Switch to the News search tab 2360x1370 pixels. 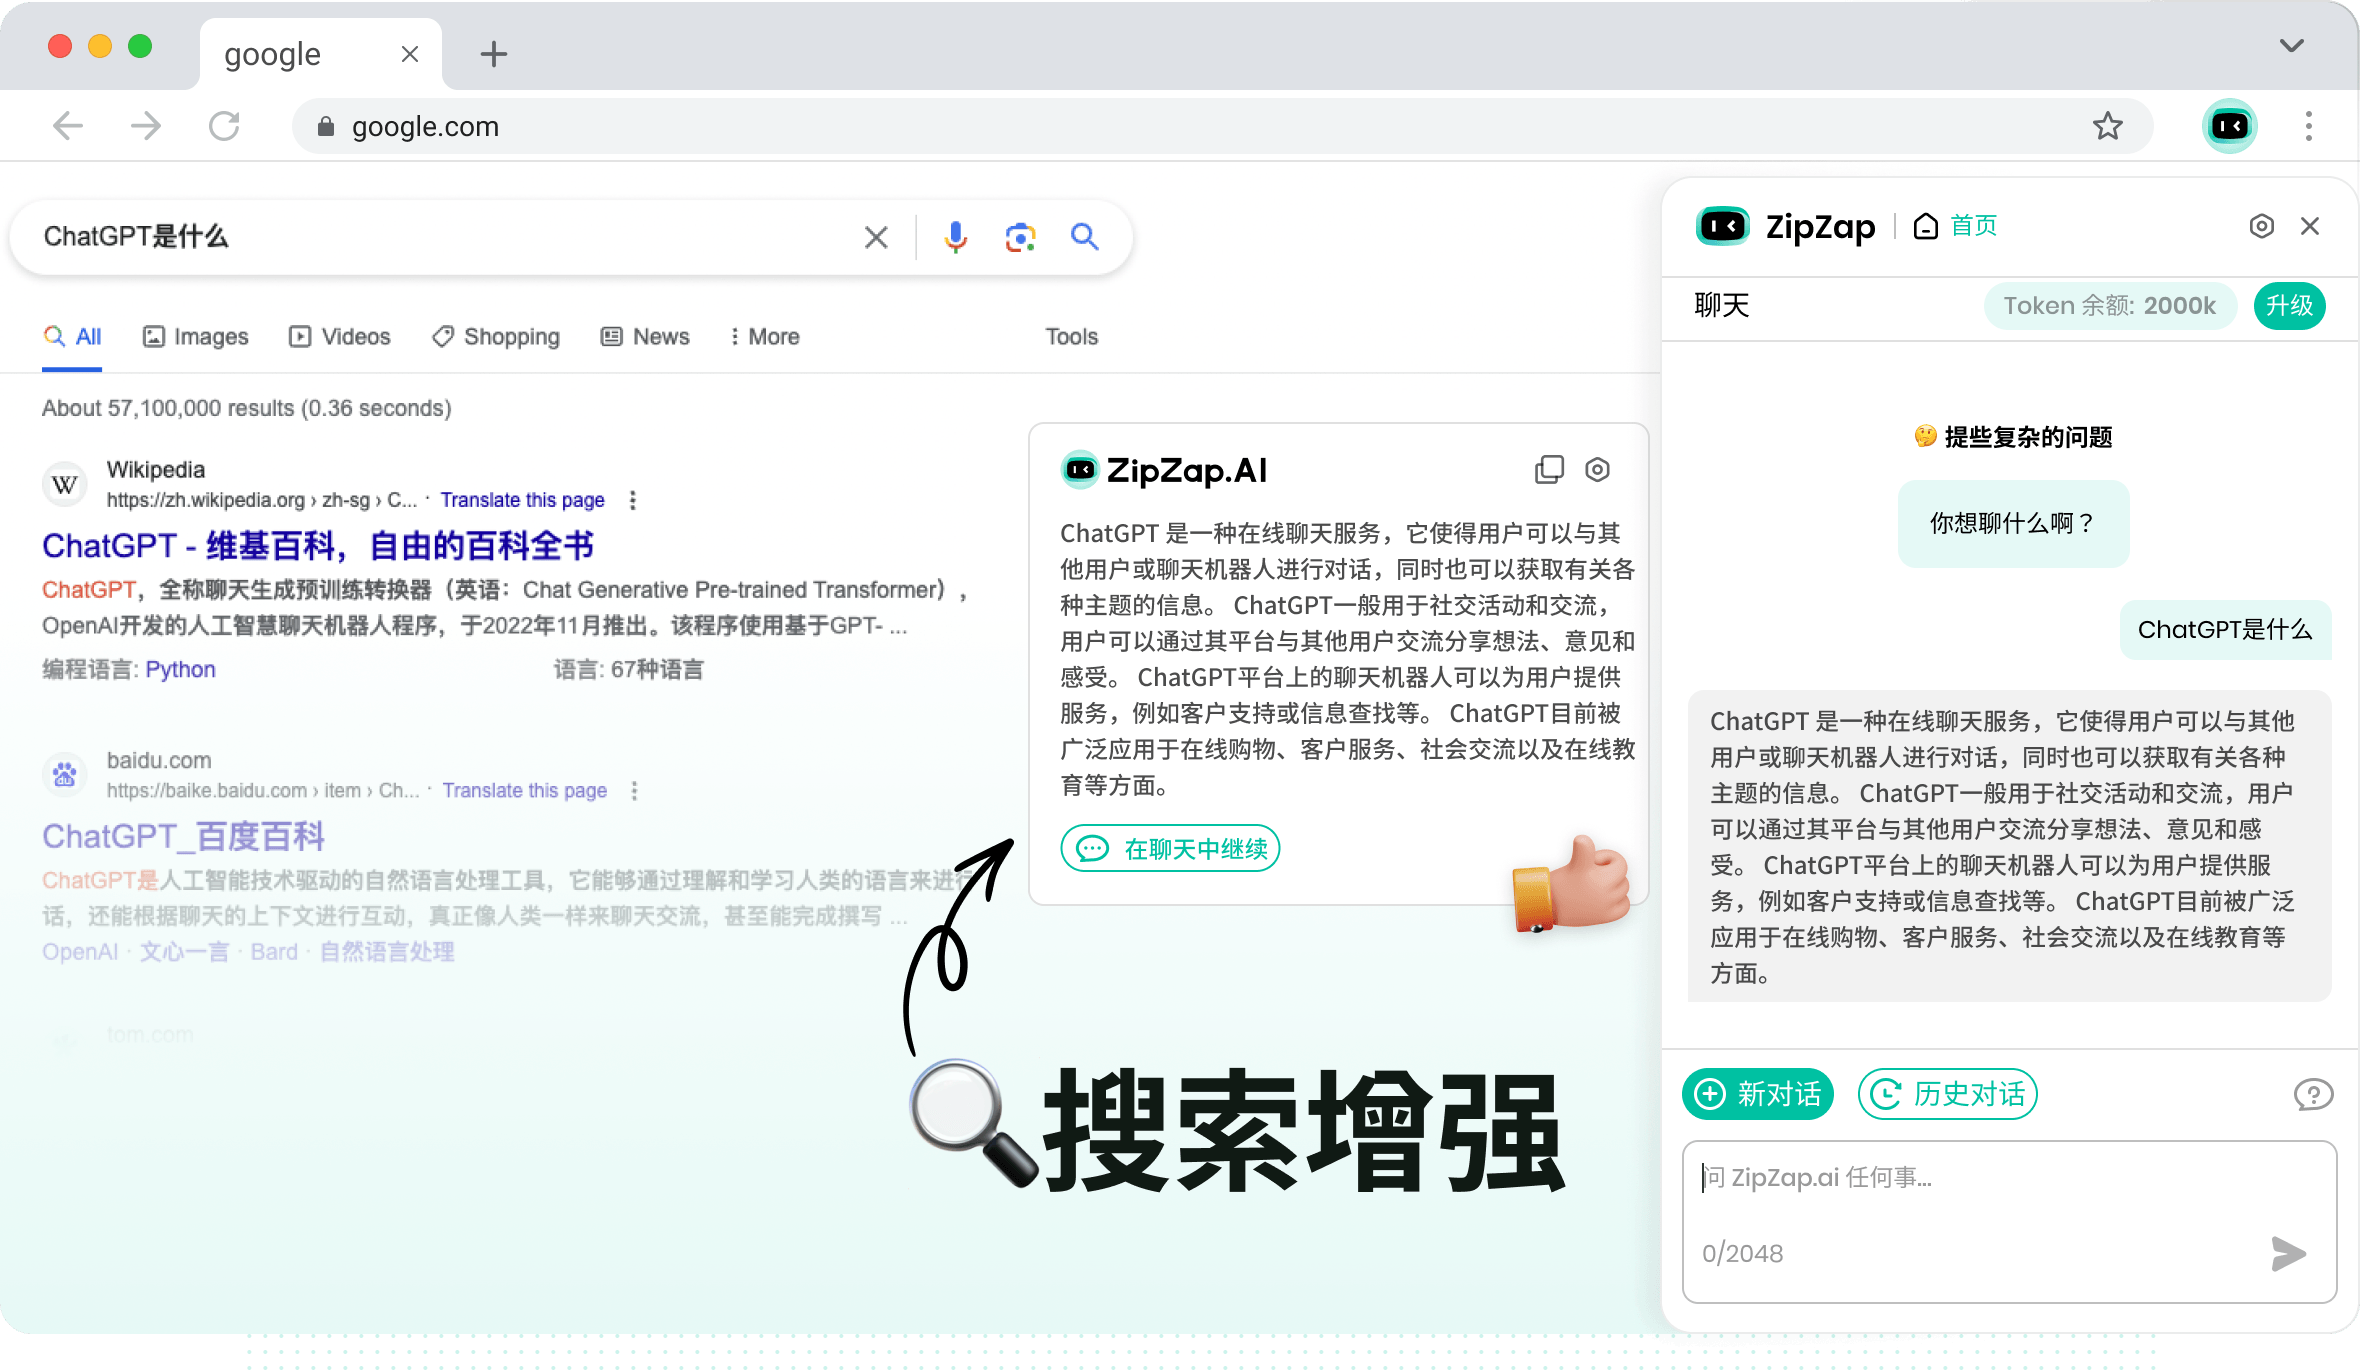(x=645, y=337)
